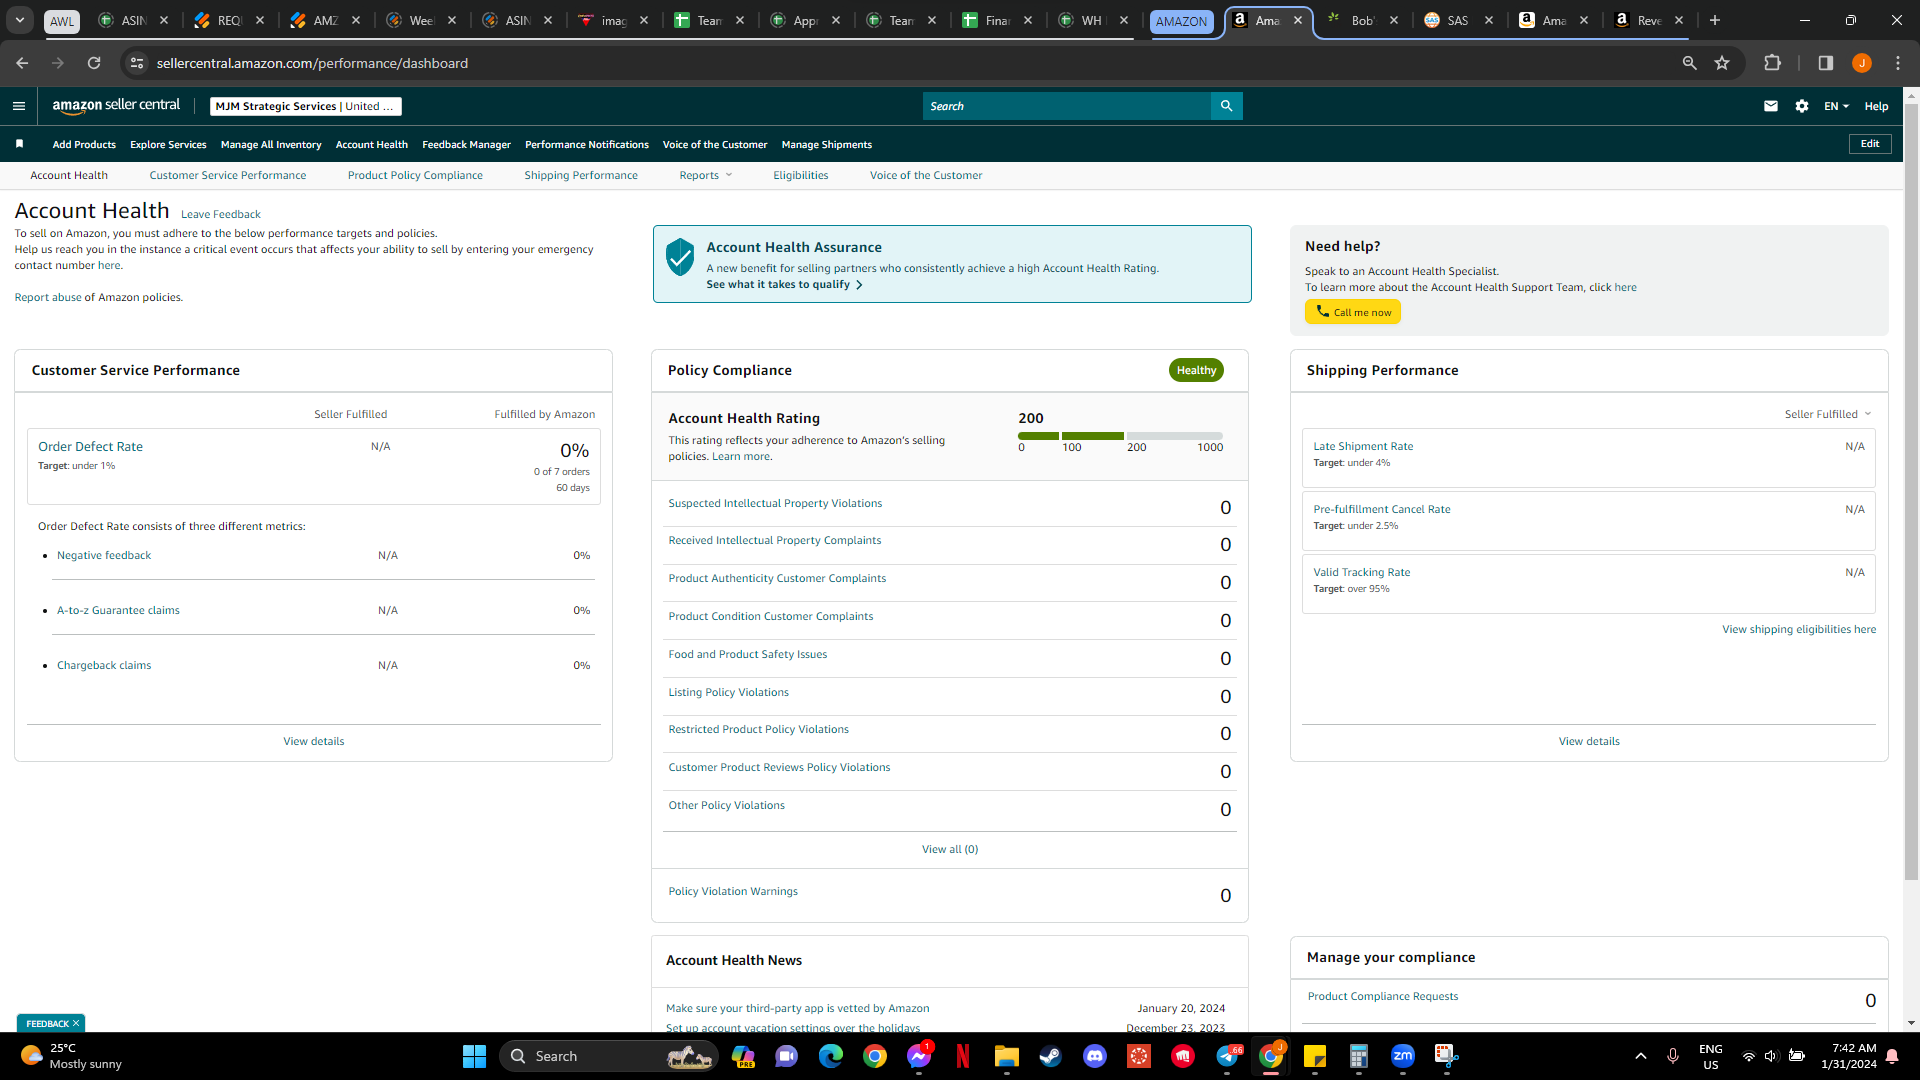Click the Call me now button
This screenshot has width=1920, height=1080.
pyautogui.click(x=1353, y=312)
